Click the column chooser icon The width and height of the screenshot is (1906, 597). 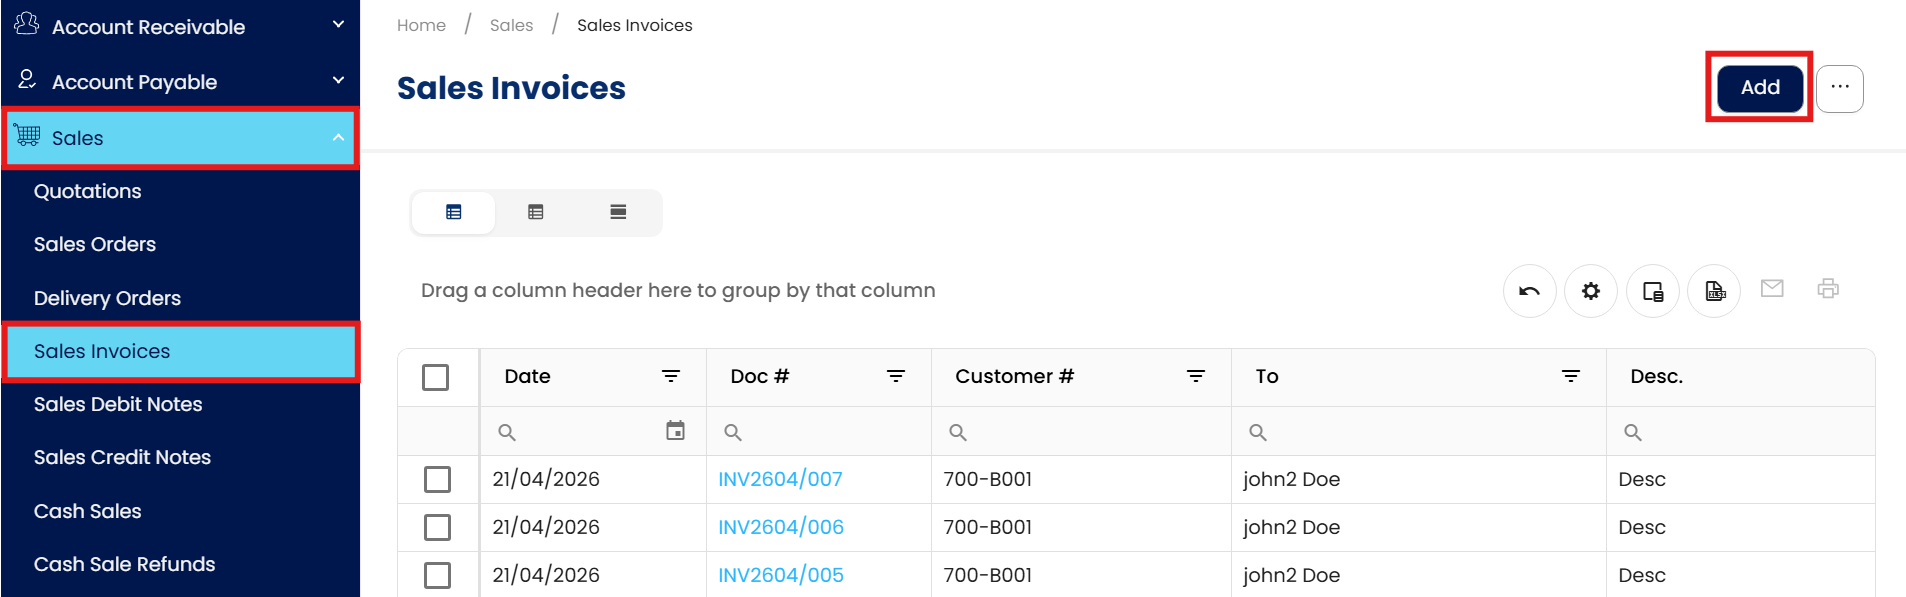(x=1652, y=291)
